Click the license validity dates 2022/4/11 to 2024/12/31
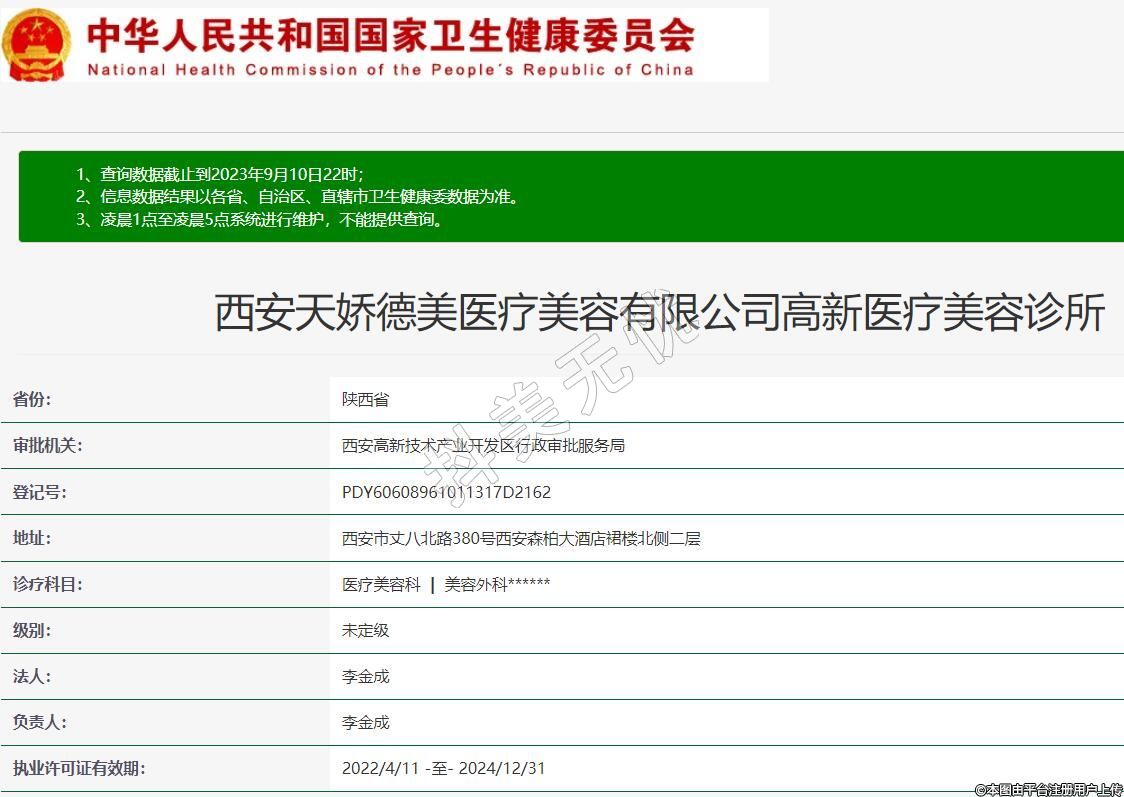Image resolution: width=1124 pixels, height=797 pixels. [x=443, y=768]
